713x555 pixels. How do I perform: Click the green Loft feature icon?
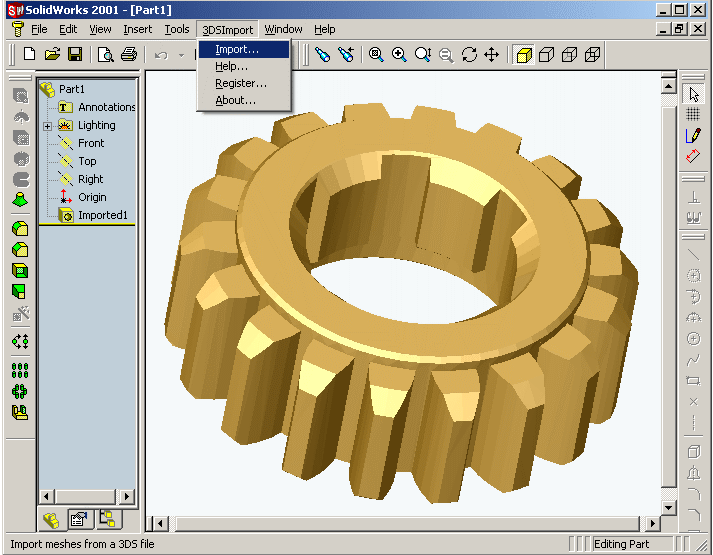click(20, 200)
